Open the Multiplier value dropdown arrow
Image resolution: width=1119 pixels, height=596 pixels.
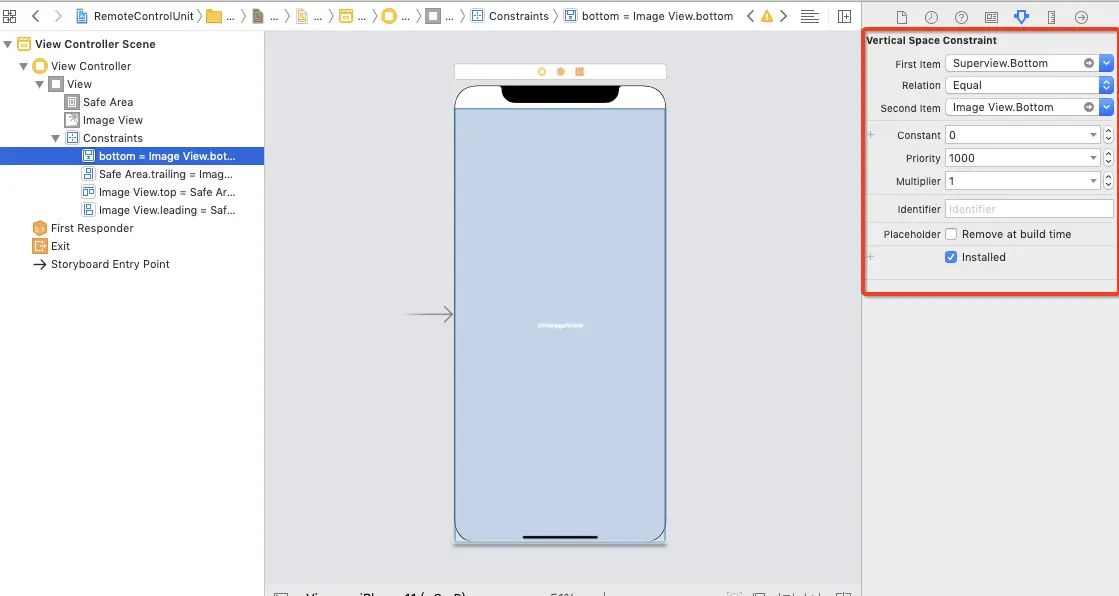pos(1093,181)
